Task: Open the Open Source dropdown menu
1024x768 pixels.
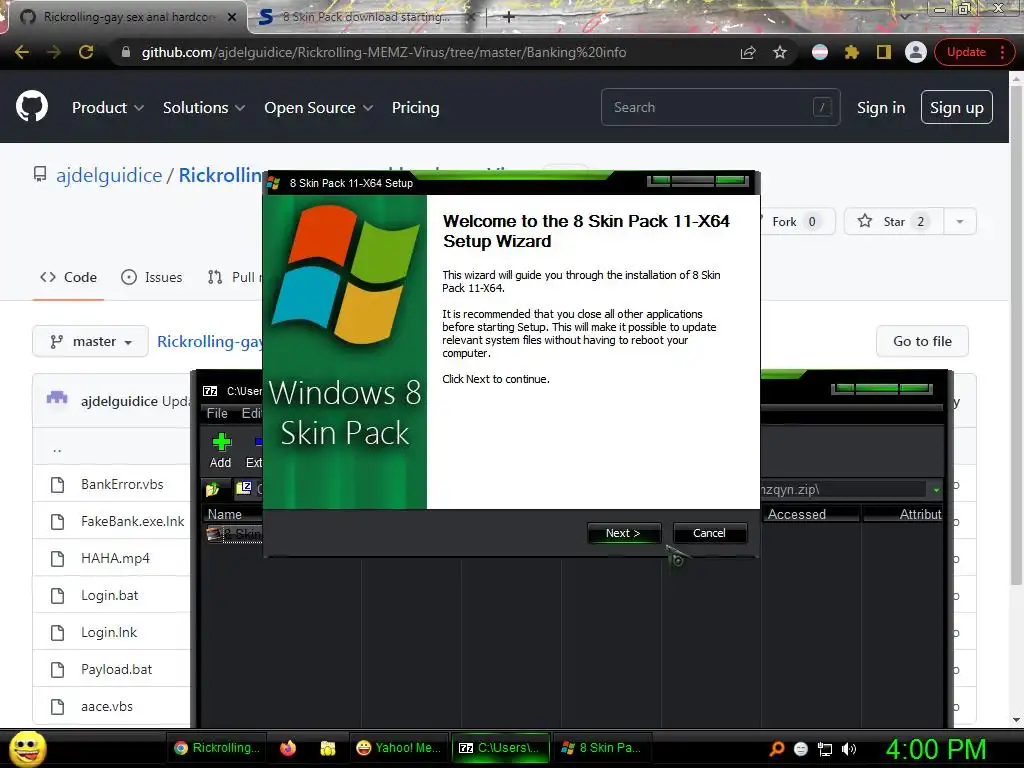Action: click(319, 108)
